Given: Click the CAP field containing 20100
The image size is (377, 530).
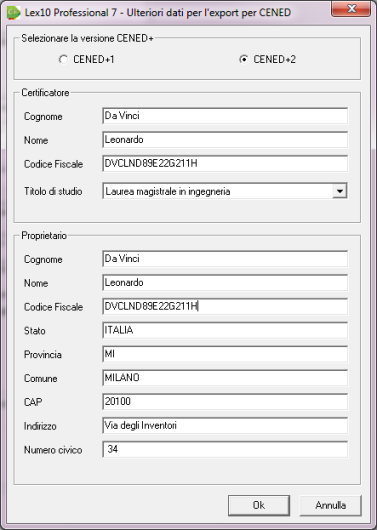Looking at the screenshot, I should pyautogui.click(x=225, y=402).
